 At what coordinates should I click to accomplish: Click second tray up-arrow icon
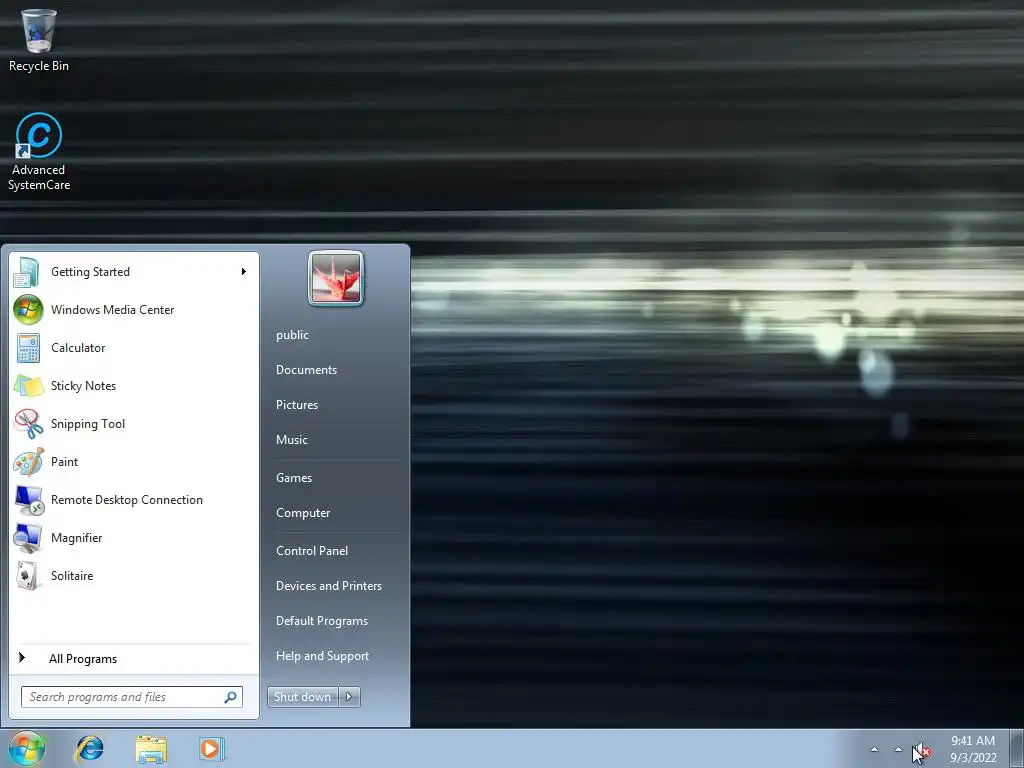(x=899, y=750)
